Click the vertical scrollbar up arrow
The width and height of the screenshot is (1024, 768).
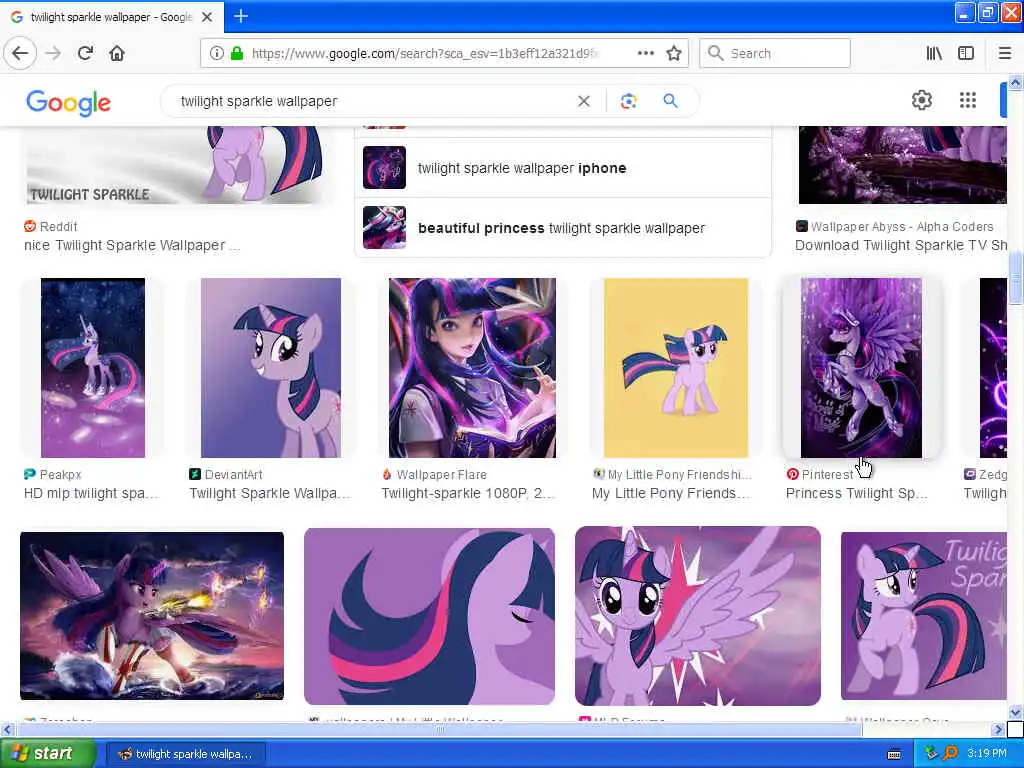tap(1016, 82)
